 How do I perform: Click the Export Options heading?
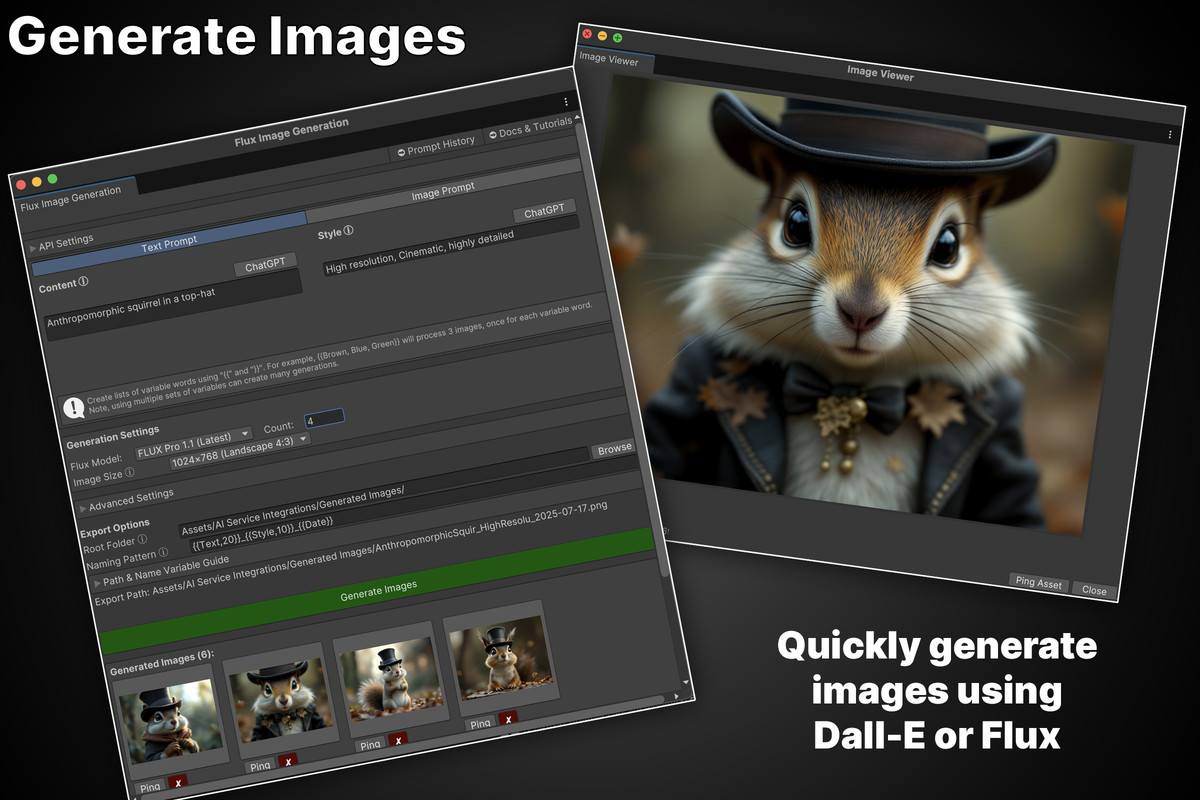pyautogui.click(x=115, y=529)
